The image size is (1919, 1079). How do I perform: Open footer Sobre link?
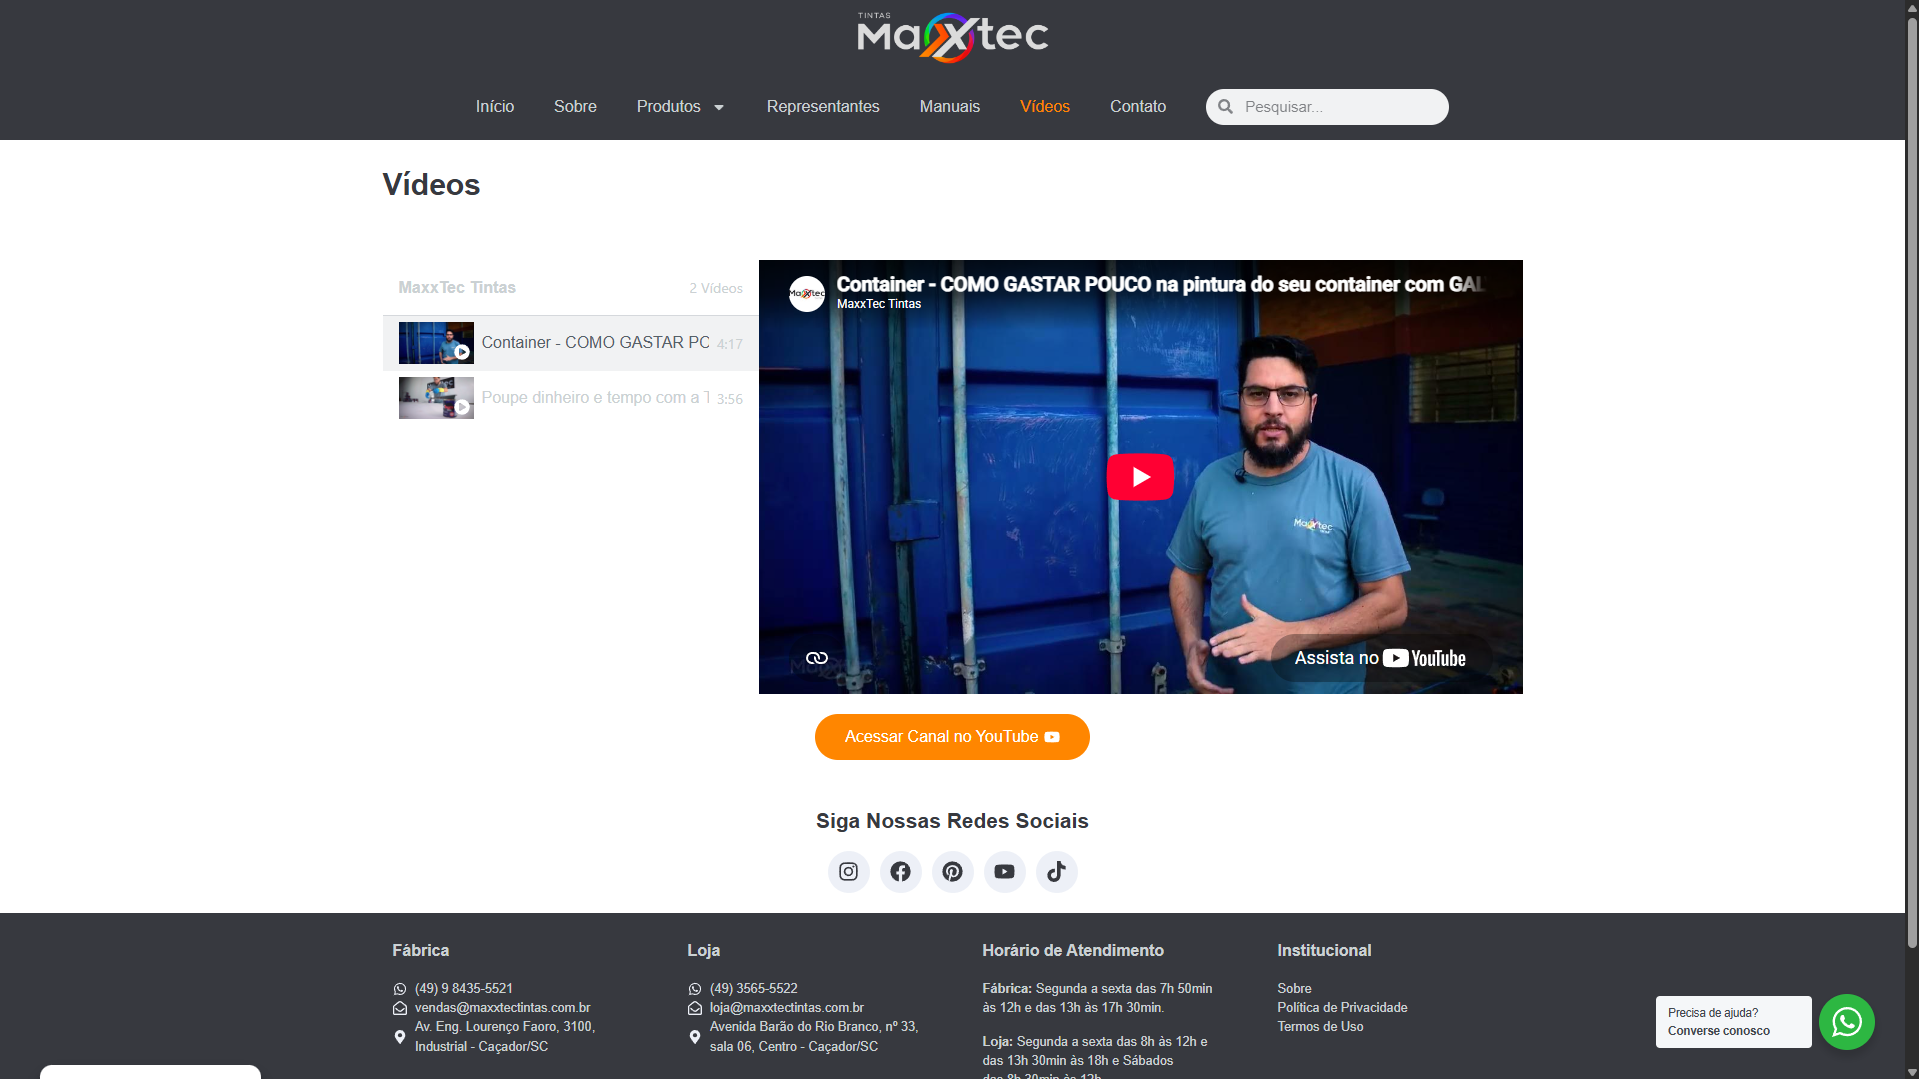click(1294, 989)
